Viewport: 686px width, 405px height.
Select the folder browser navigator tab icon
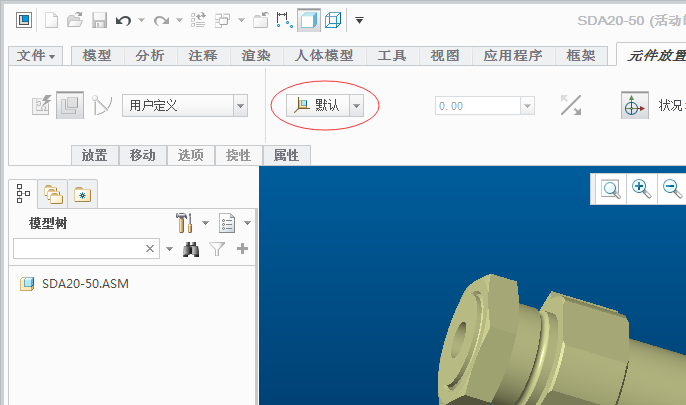53,194
